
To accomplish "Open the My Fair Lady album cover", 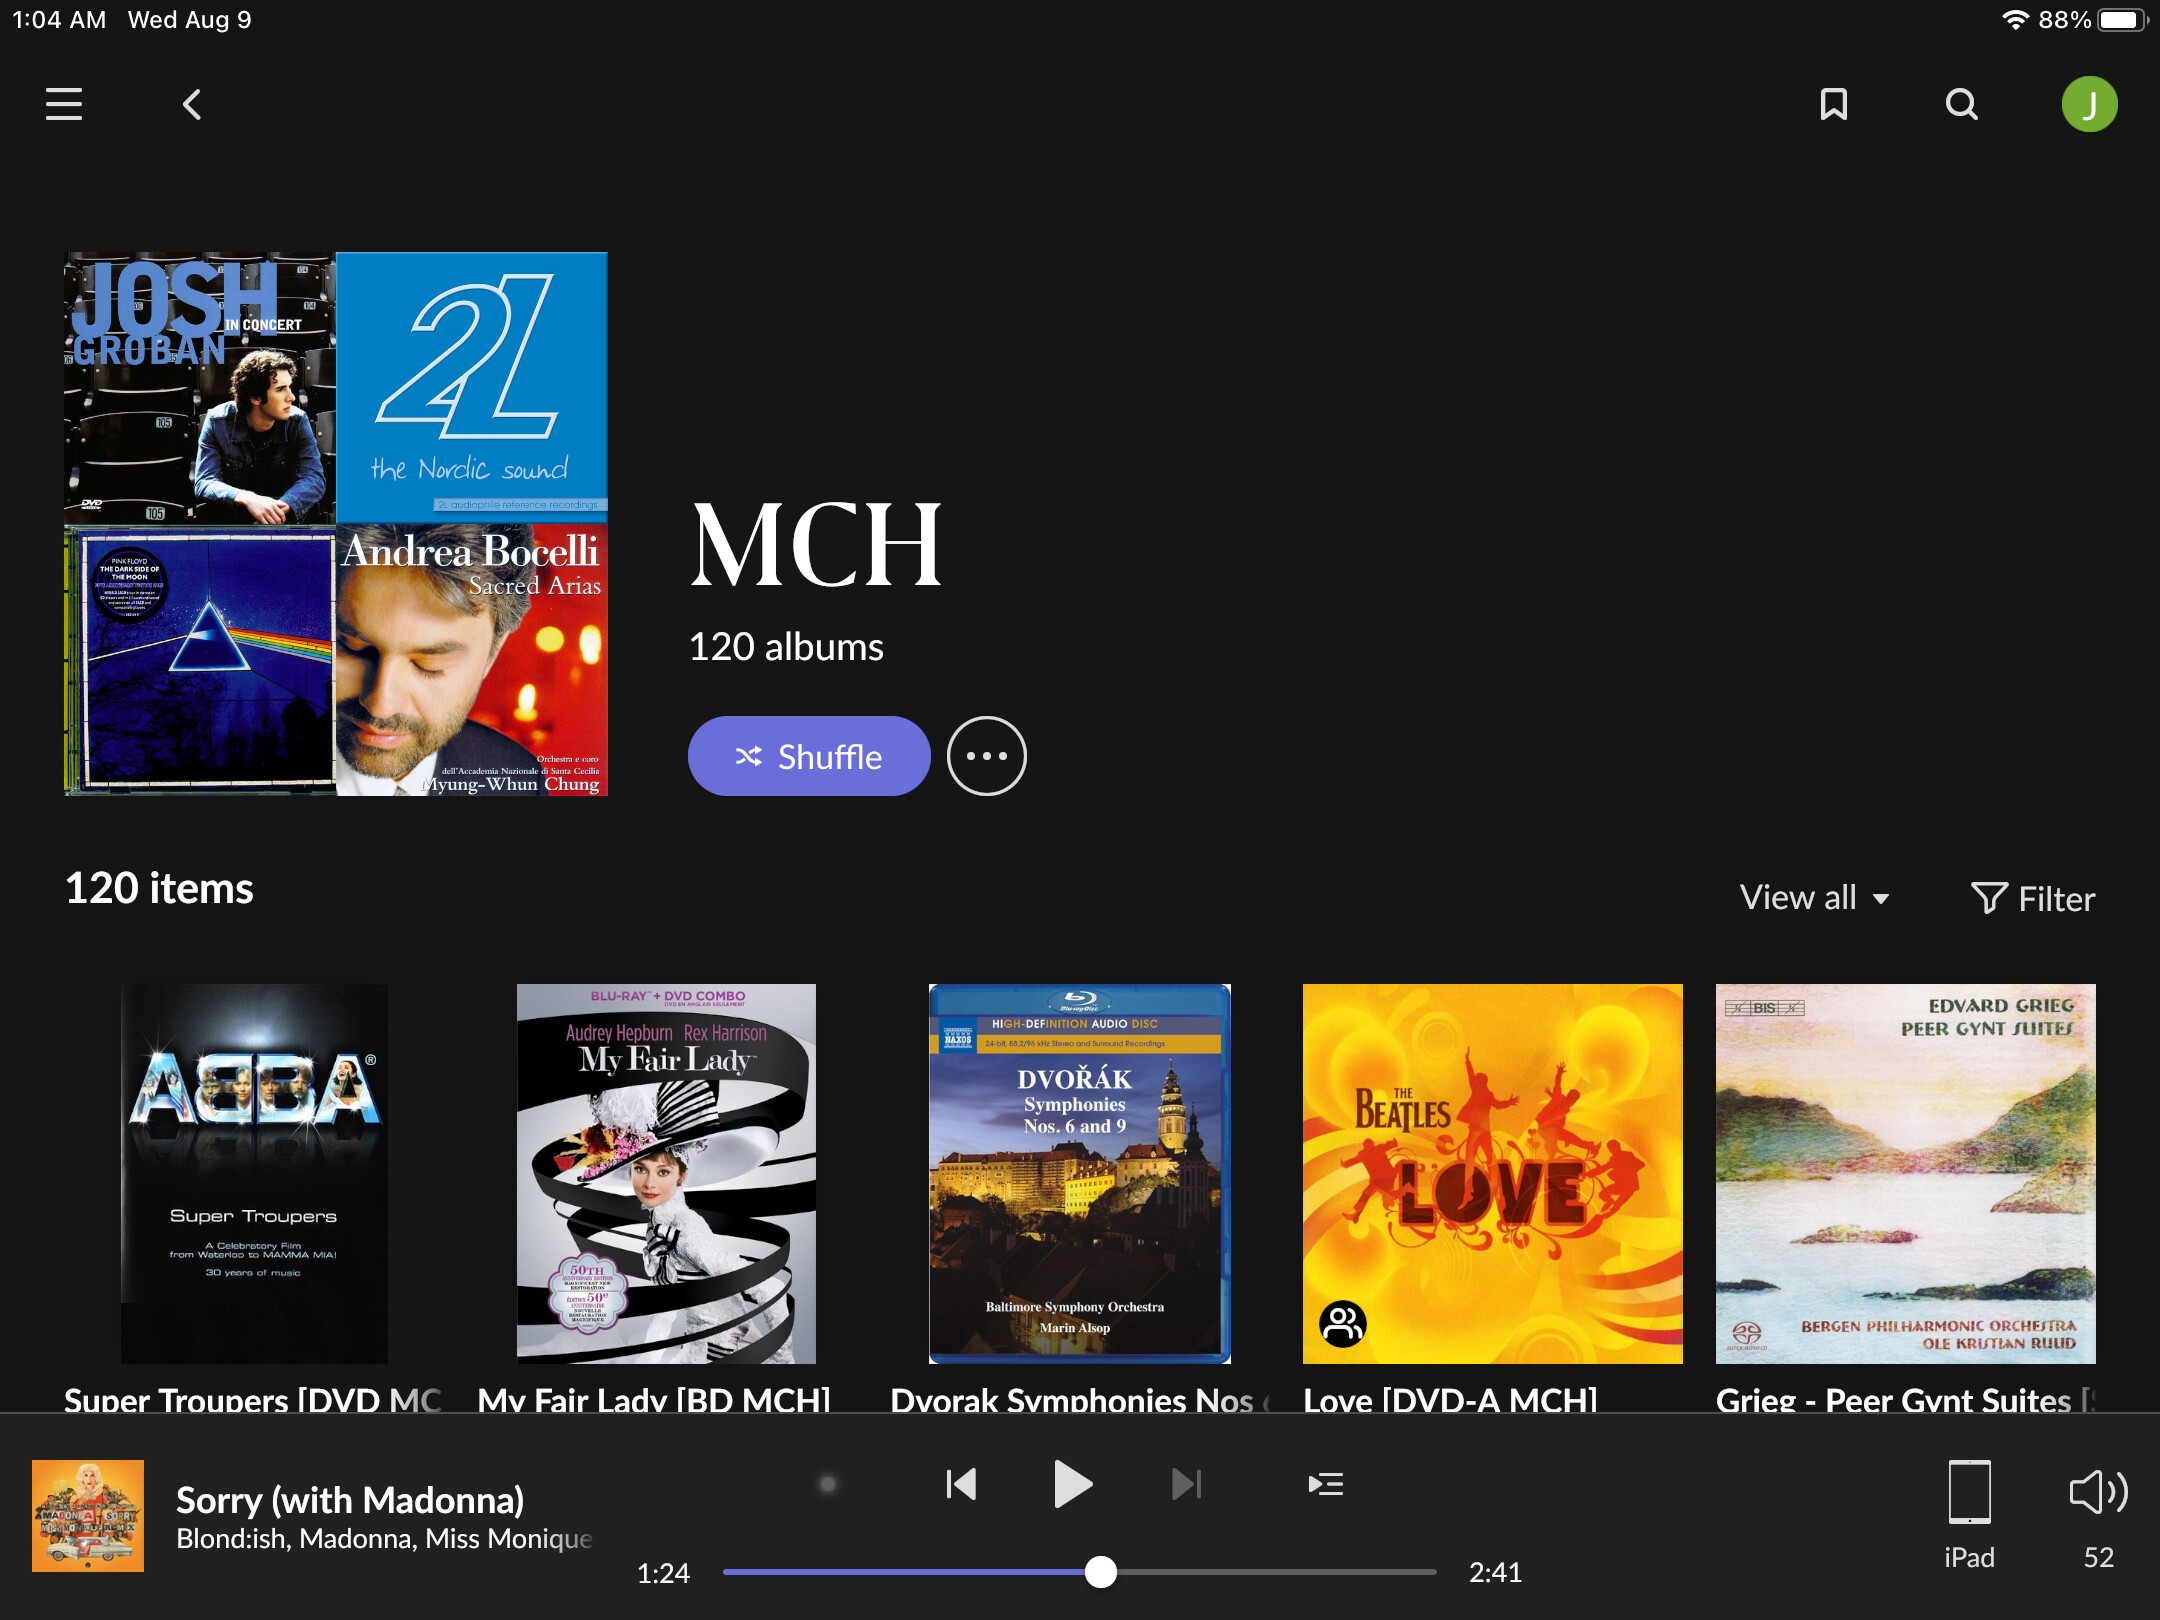I will 666,1173.
